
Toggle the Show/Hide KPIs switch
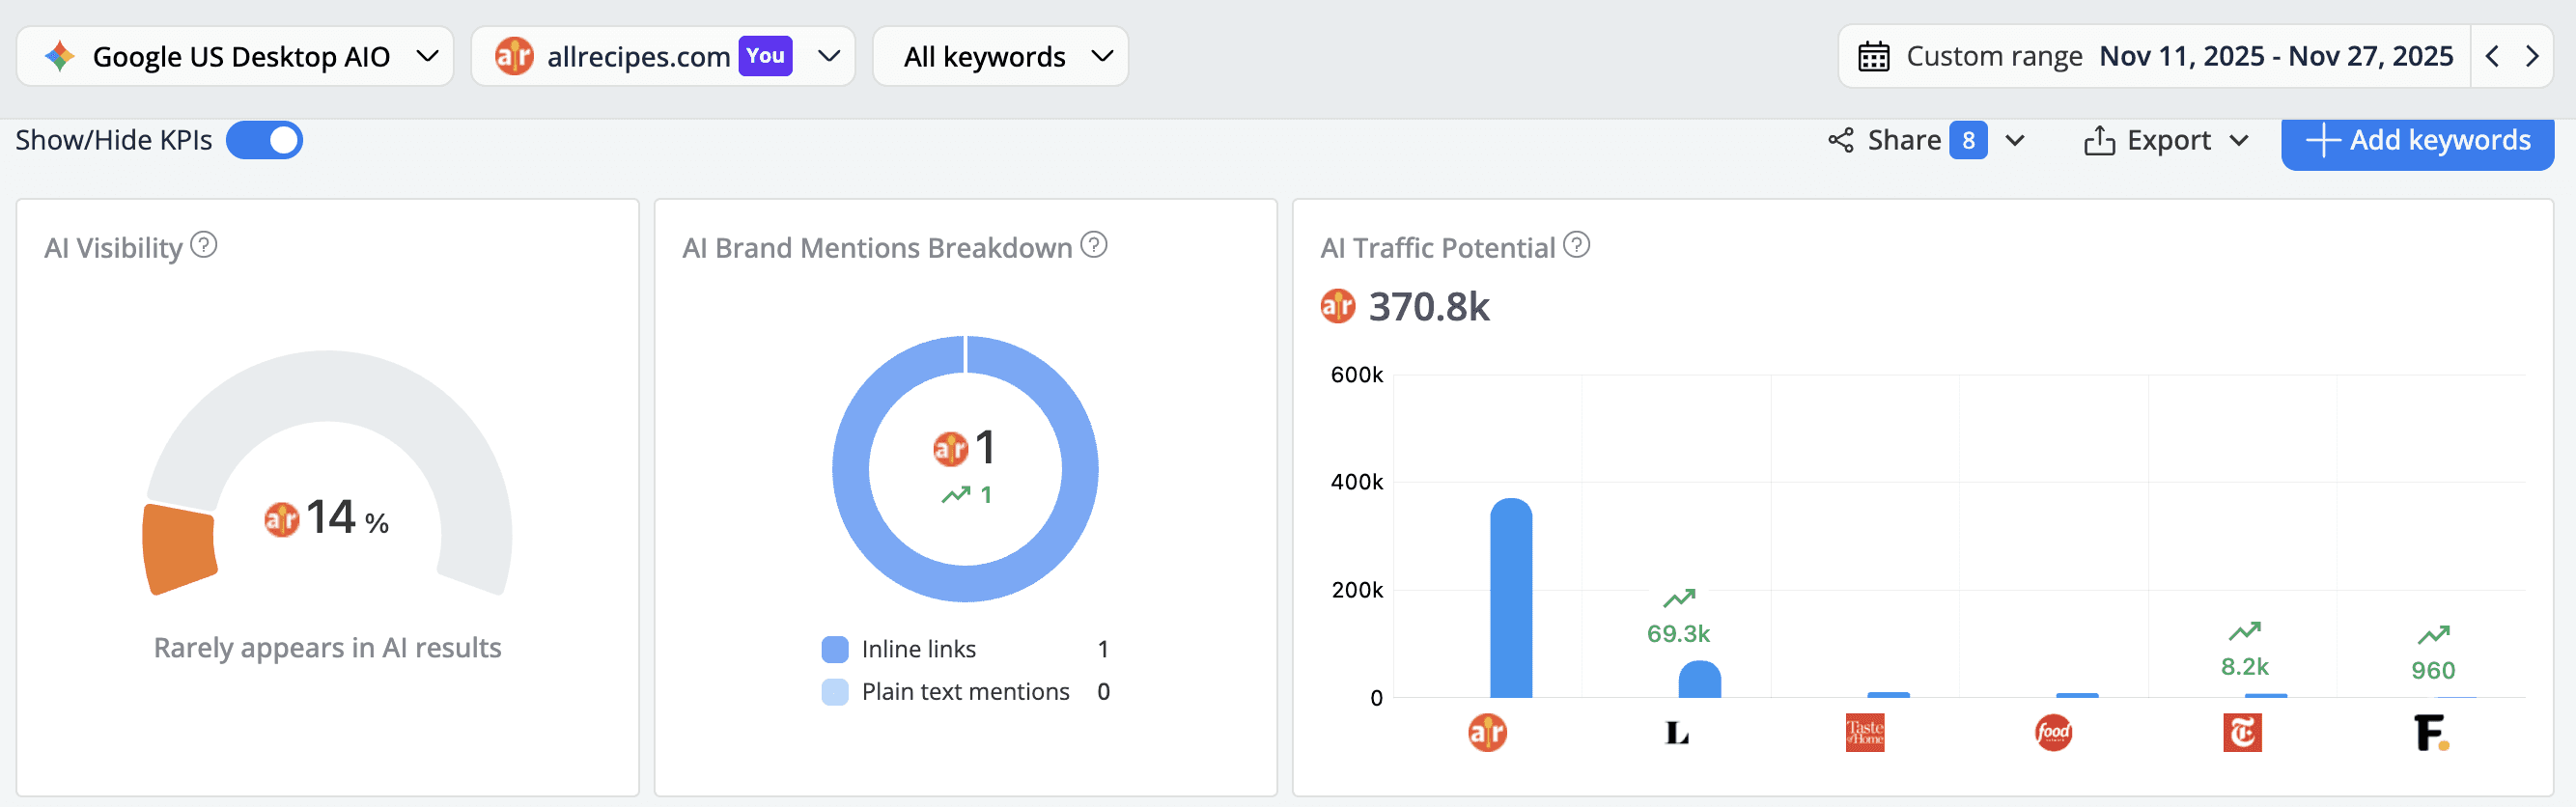coord(264,140)
